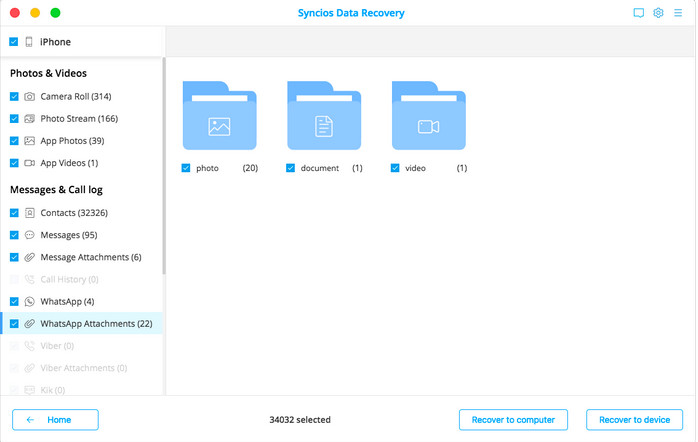The image size is (698, 442).
Task: Click the Kik icon in sidebar
Action: click(29, 390)
